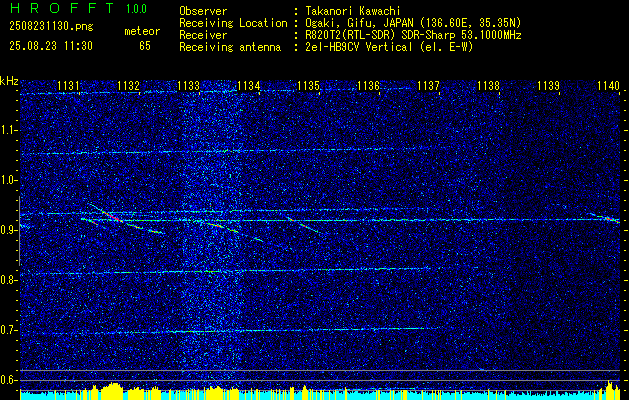The height and width of the screenshot is (400, 629).
Task: Click the date stamp 25.08.23 11:30
Action: click(51, 46)
